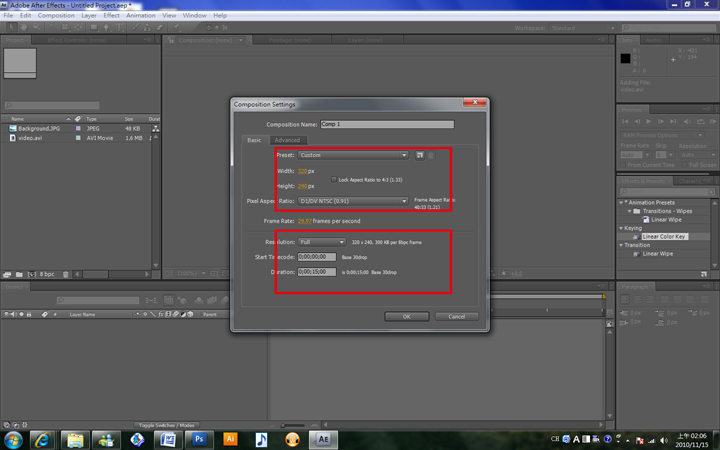Select the Hand tool
720x450 pixels.
coord(24,28)
